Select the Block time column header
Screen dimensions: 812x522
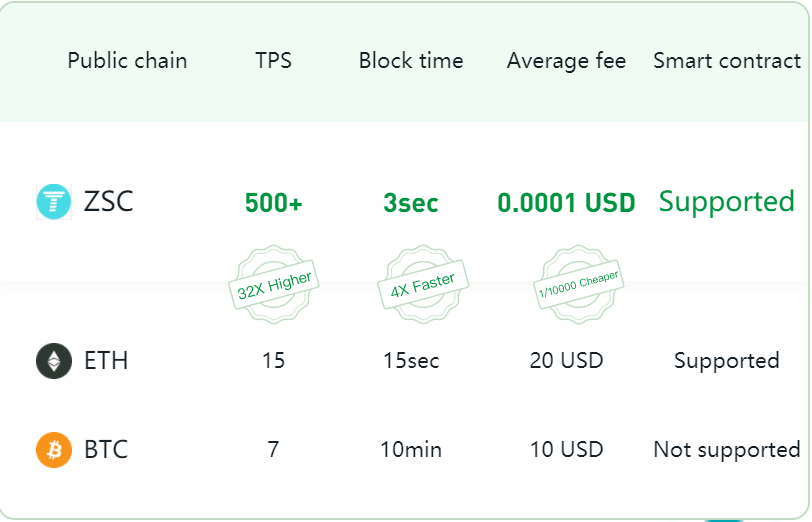411,61
